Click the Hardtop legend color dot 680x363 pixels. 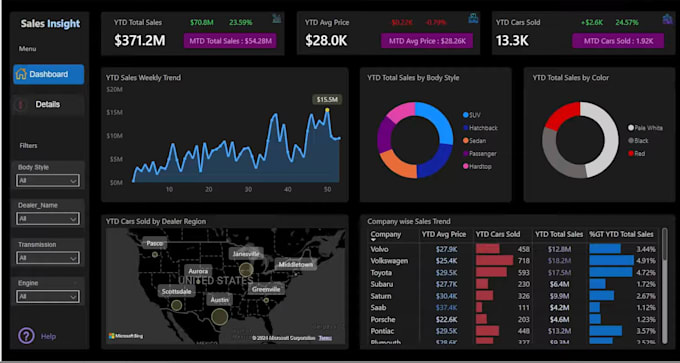pyautogui.click(x=466, y=166)
